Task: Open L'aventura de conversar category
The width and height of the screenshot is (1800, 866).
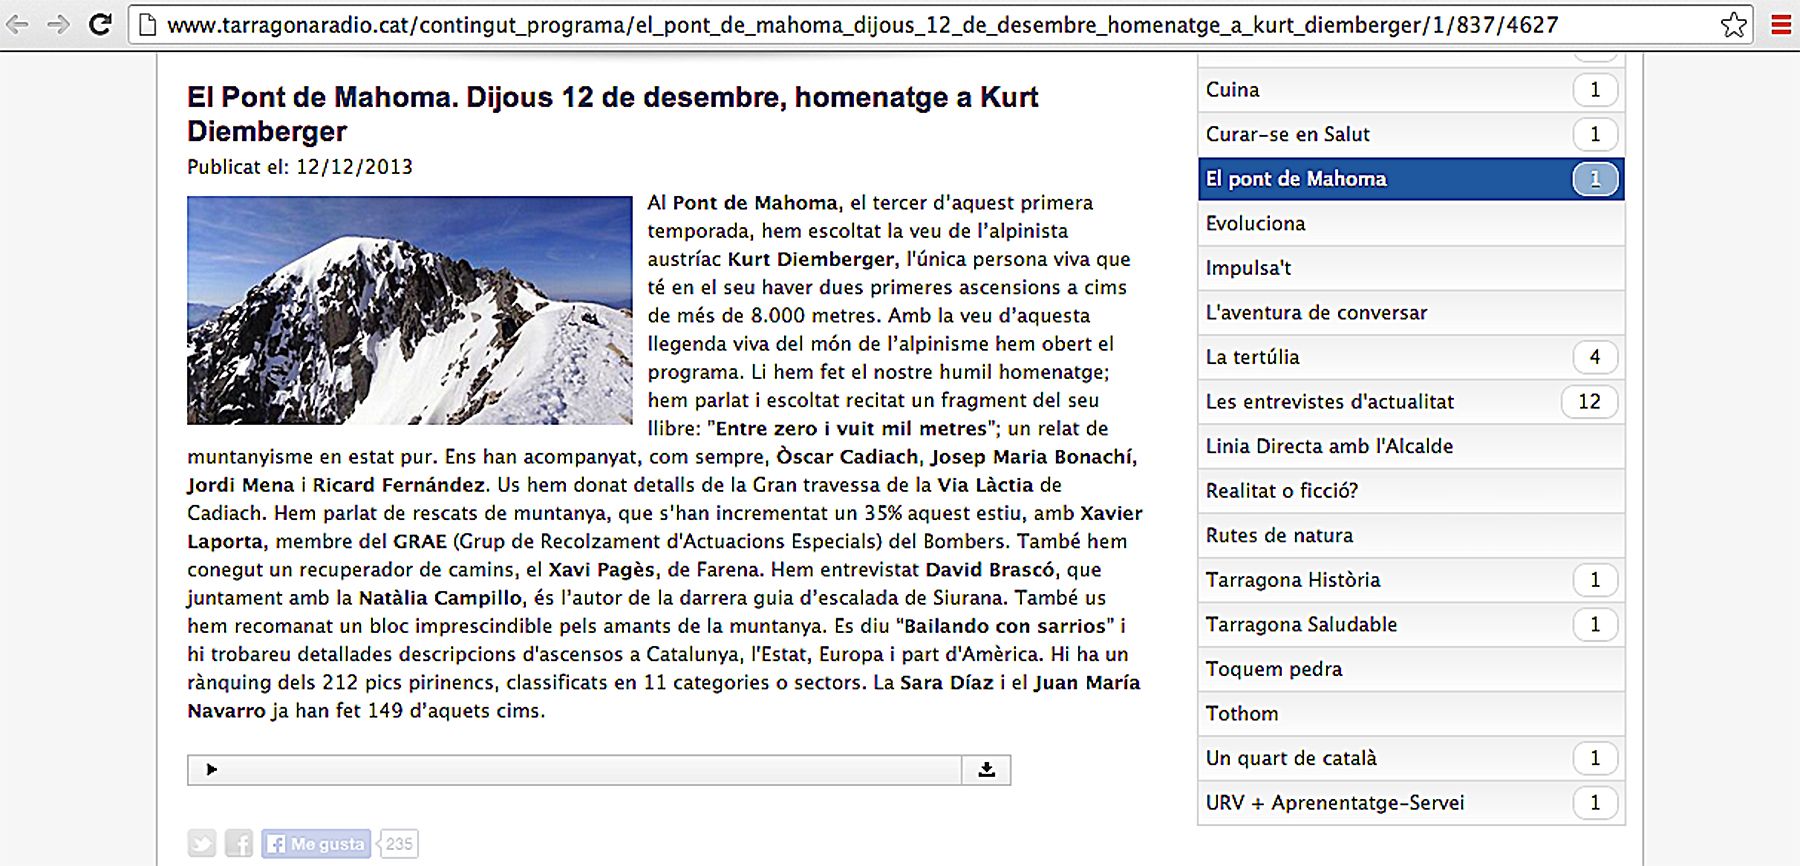Action: 1411,312
